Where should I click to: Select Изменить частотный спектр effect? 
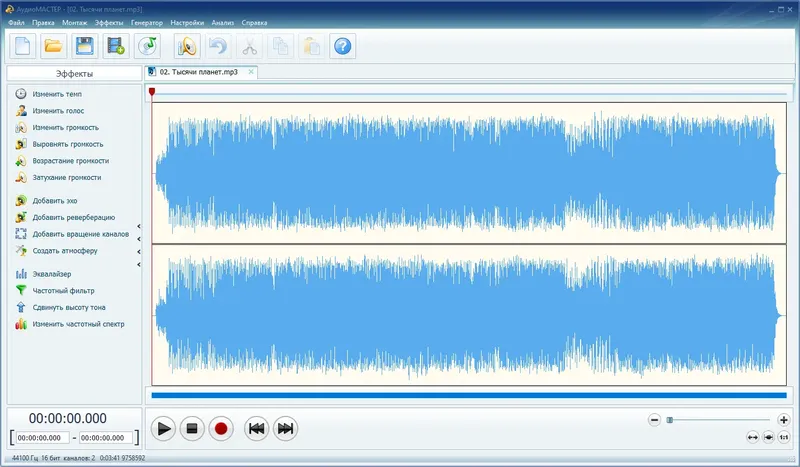point(70,324)
